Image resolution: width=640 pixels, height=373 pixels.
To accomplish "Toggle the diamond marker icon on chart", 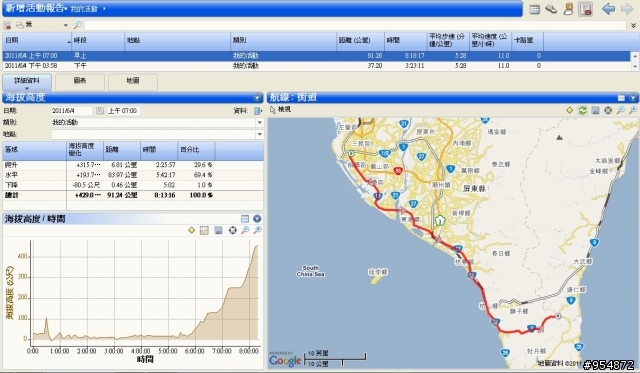I will coord(191,231).
